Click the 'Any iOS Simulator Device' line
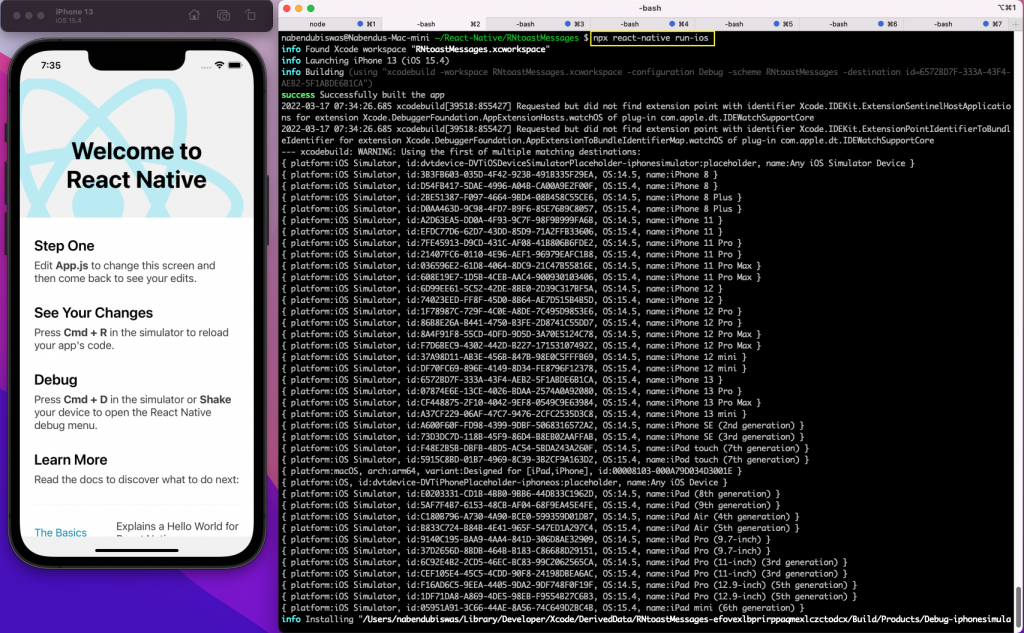 [598, 163]
